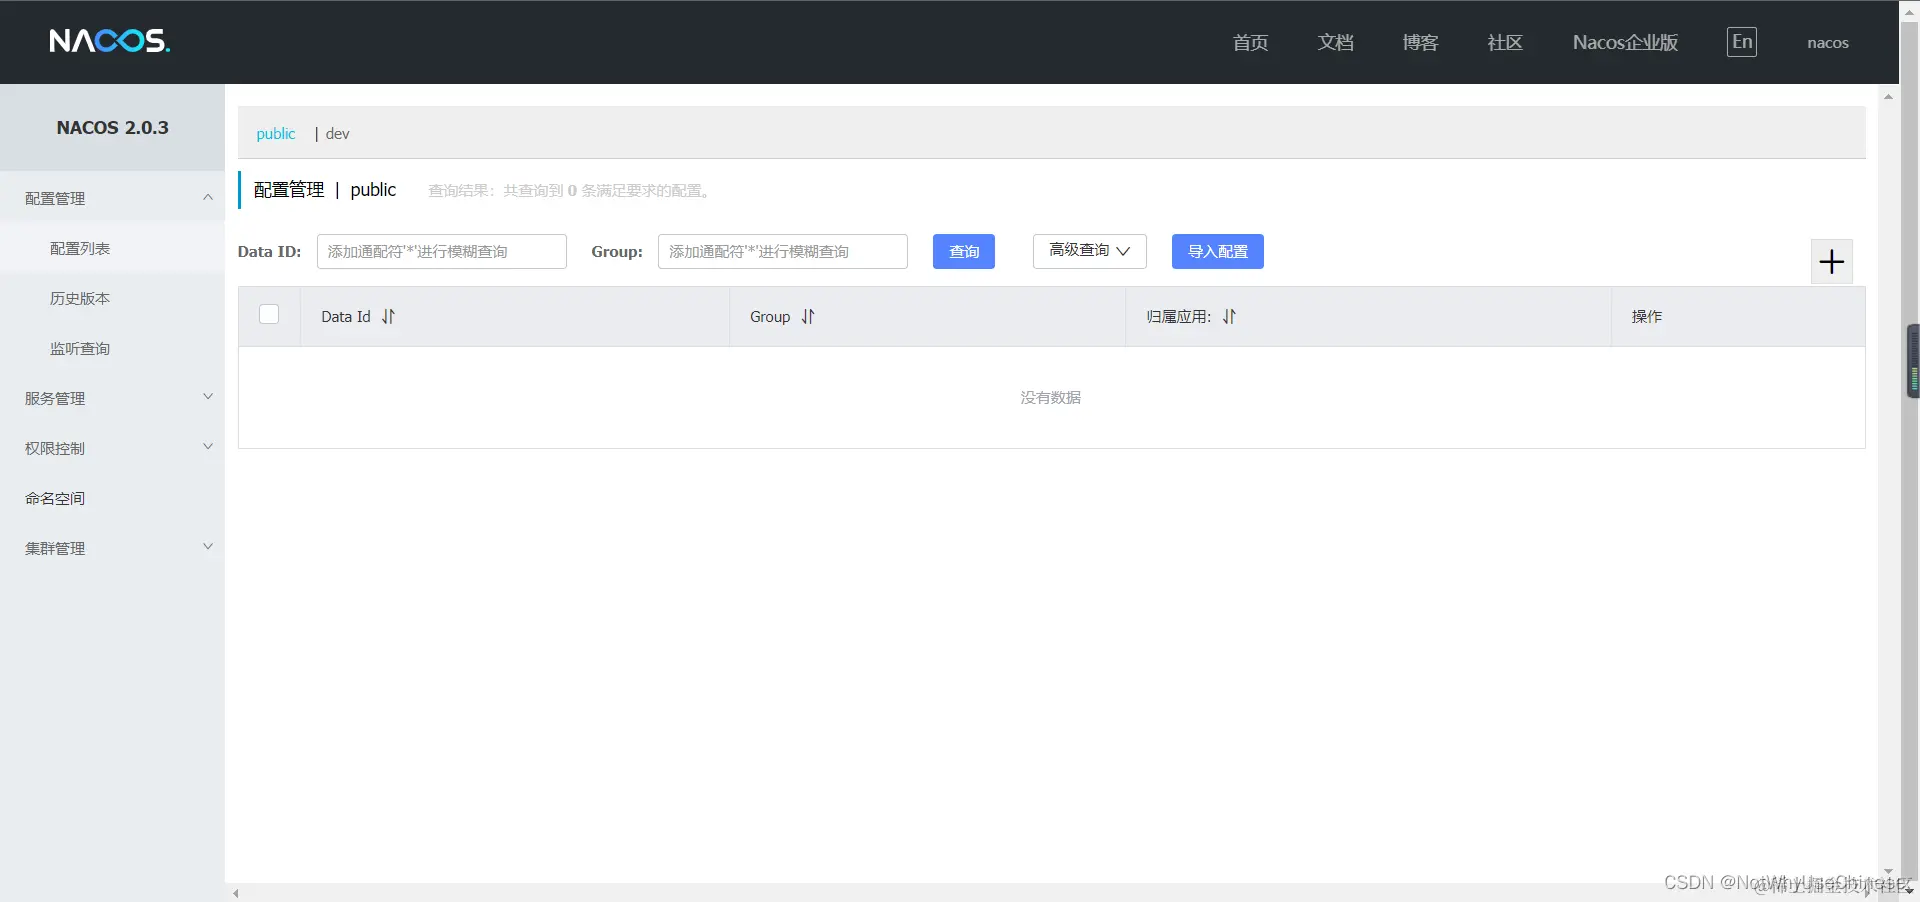Switch language with the En button
This screenshot has width=1920, height=902.
point(1741,42)
